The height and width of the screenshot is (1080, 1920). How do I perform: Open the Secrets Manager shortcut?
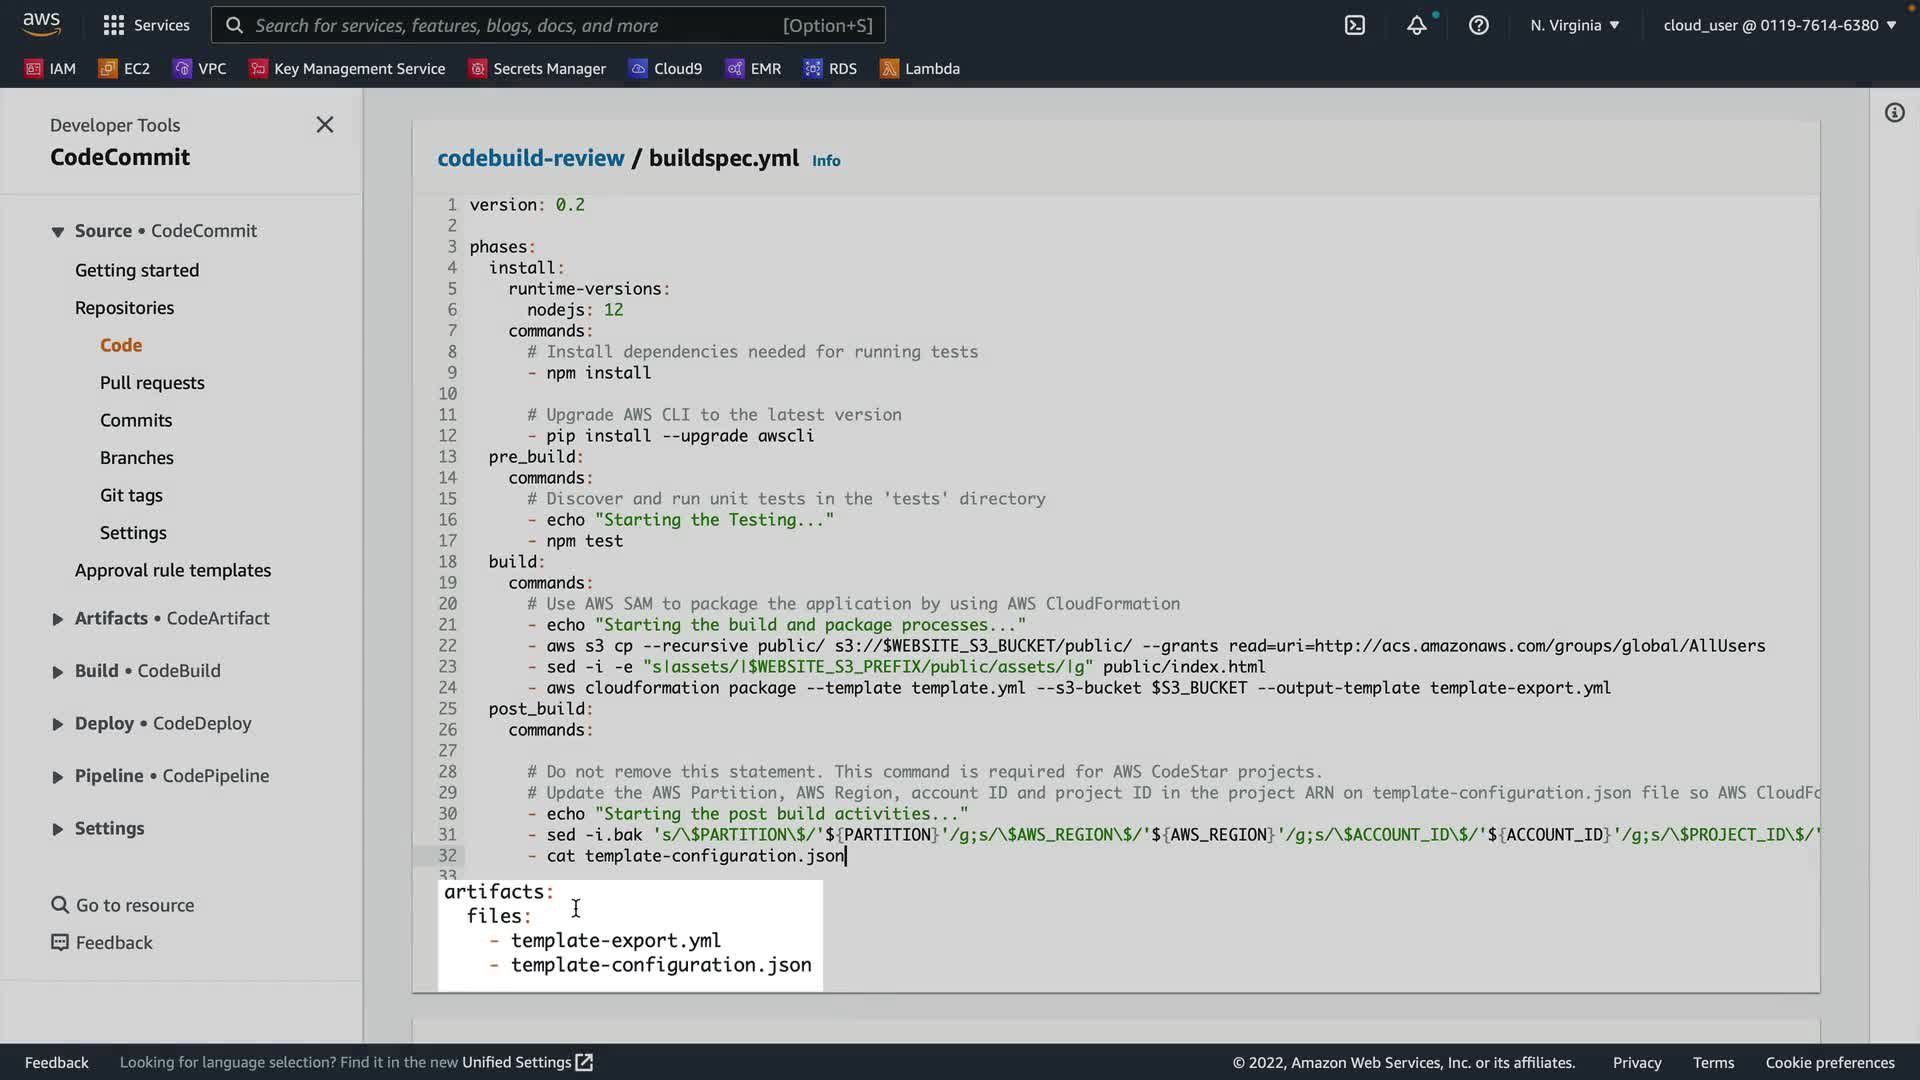tap(538, 68)
